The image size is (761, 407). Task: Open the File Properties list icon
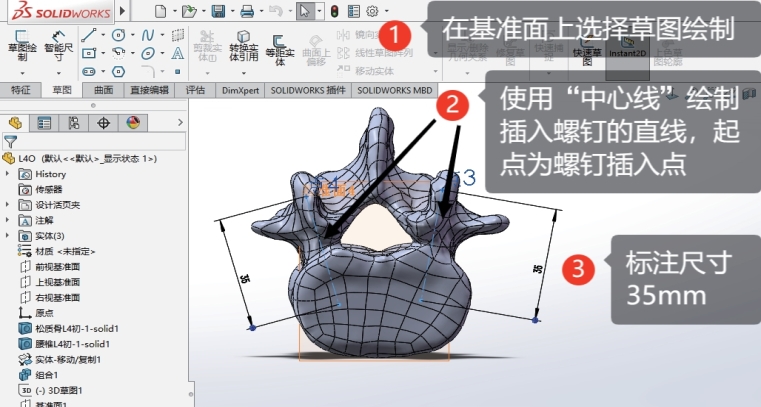coord(354,11)
